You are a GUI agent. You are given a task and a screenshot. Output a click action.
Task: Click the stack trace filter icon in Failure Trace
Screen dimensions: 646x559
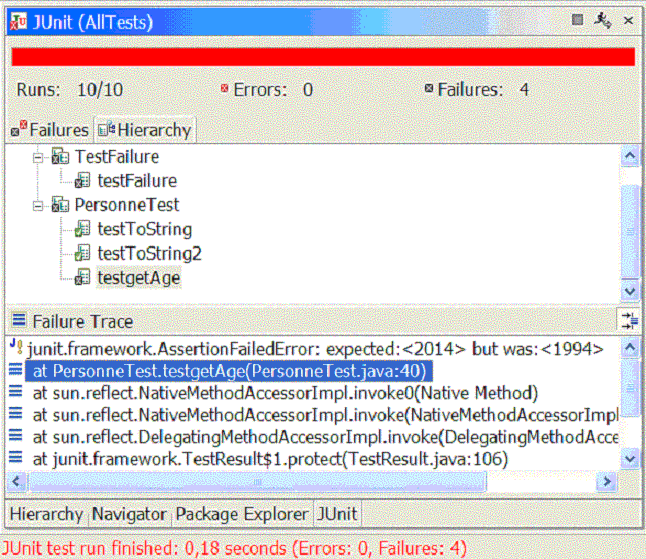[628, 320]
